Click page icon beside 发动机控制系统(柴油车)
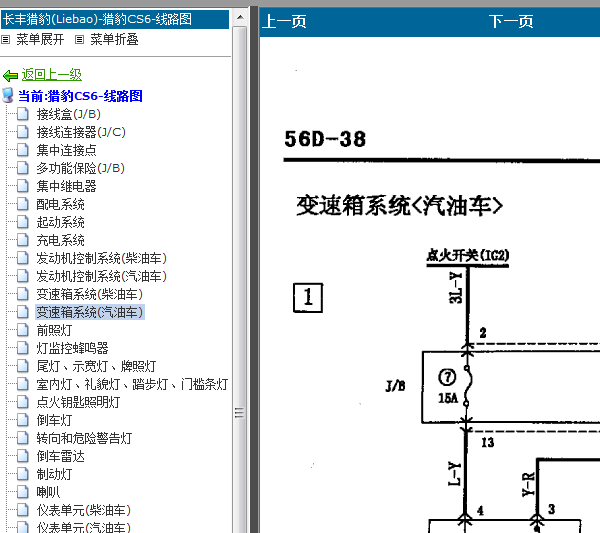The width and height of the screenshot is (600, 533). click(x=23, y=258)
